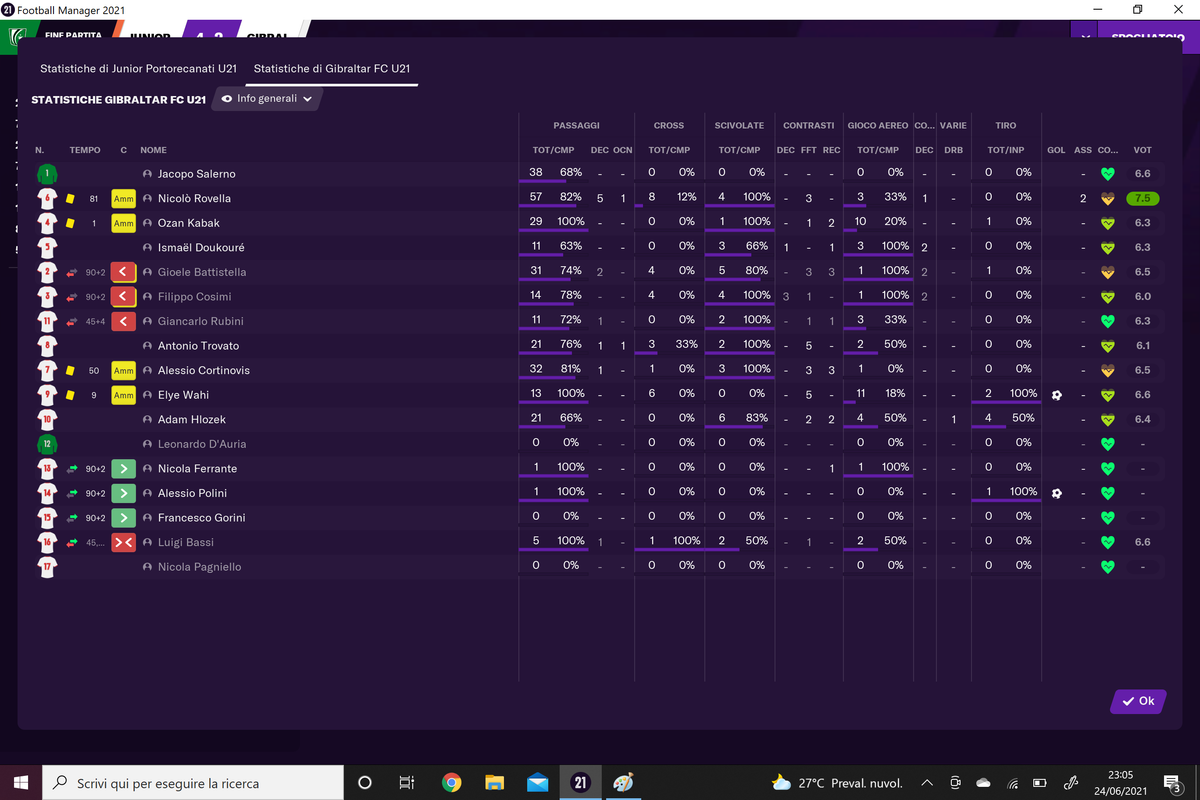The height and width of the screenshot is (800, 1200).
Task: Click the goal ball icon in Alessio Polini's row
Action: pyautogui.click(x=1056, y=493)
